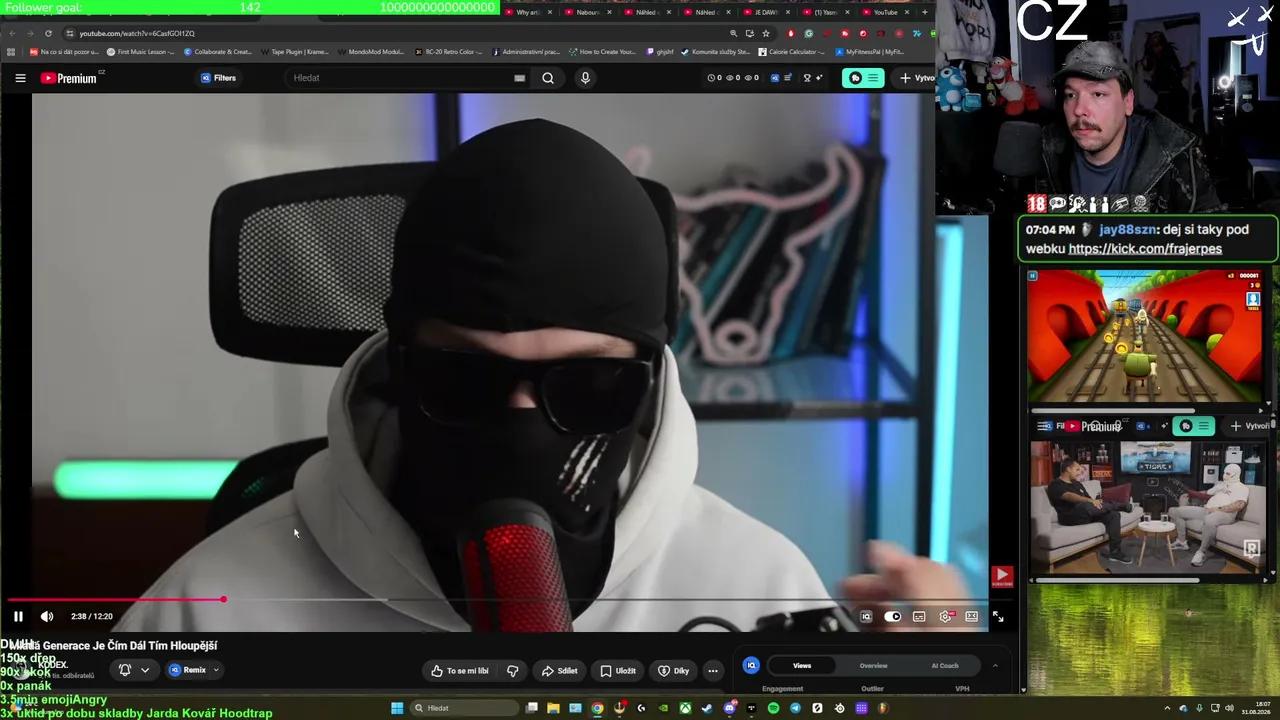The width and height of the screenshot is (1280, 720).
Task: Toggle the green vidIQ panel switch
Action: pos(863,78)
